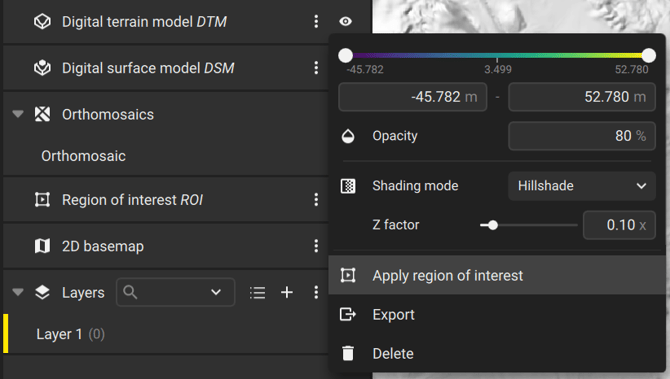
Task: Open the Layers section three-dot menu
Action: (x=316, y=292)
